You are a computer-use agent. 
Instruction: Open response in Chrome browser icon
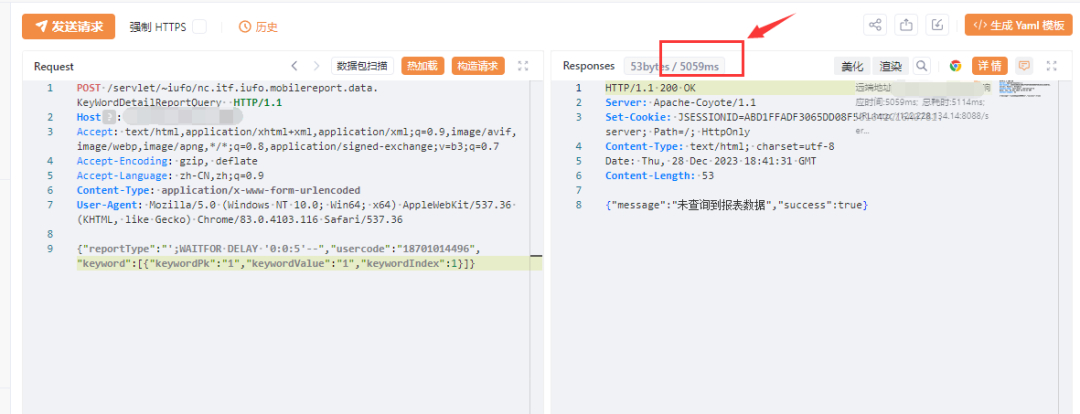(955, 66)
